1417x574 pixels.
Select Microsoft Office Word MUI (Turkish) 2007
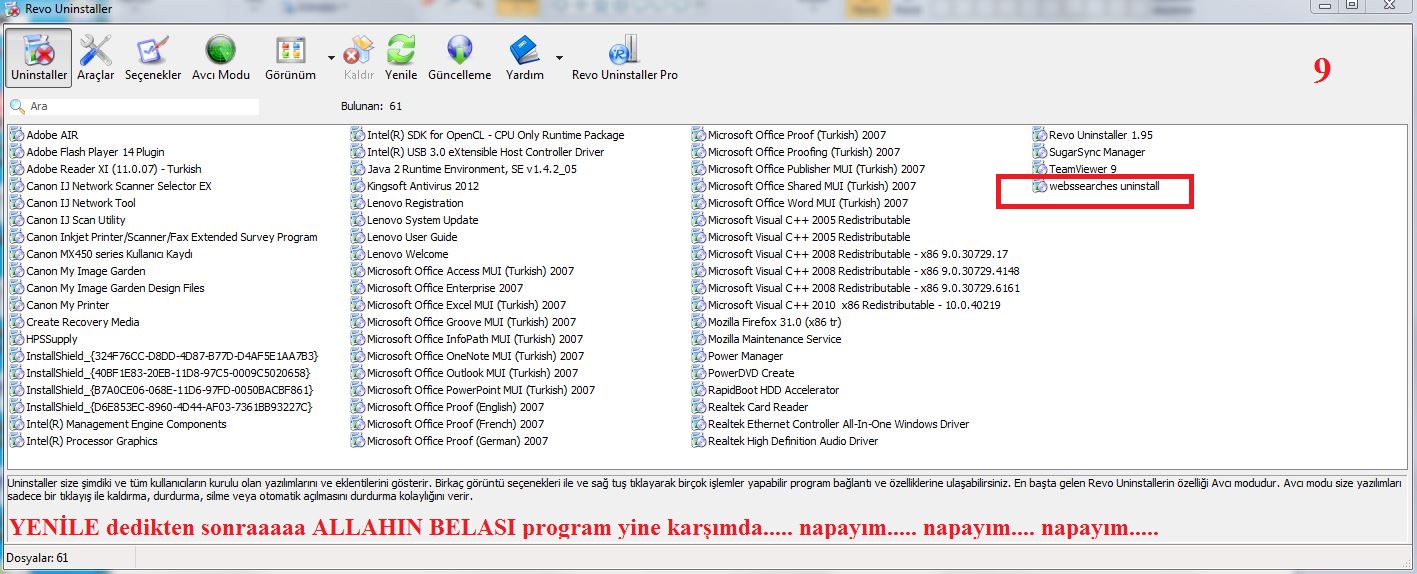[x=801, y=203]
